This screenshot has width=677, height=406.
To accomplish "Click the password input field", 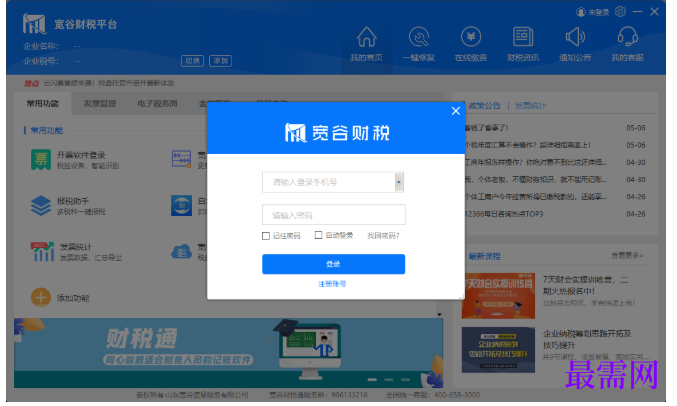I will click(x=333, y=215).
